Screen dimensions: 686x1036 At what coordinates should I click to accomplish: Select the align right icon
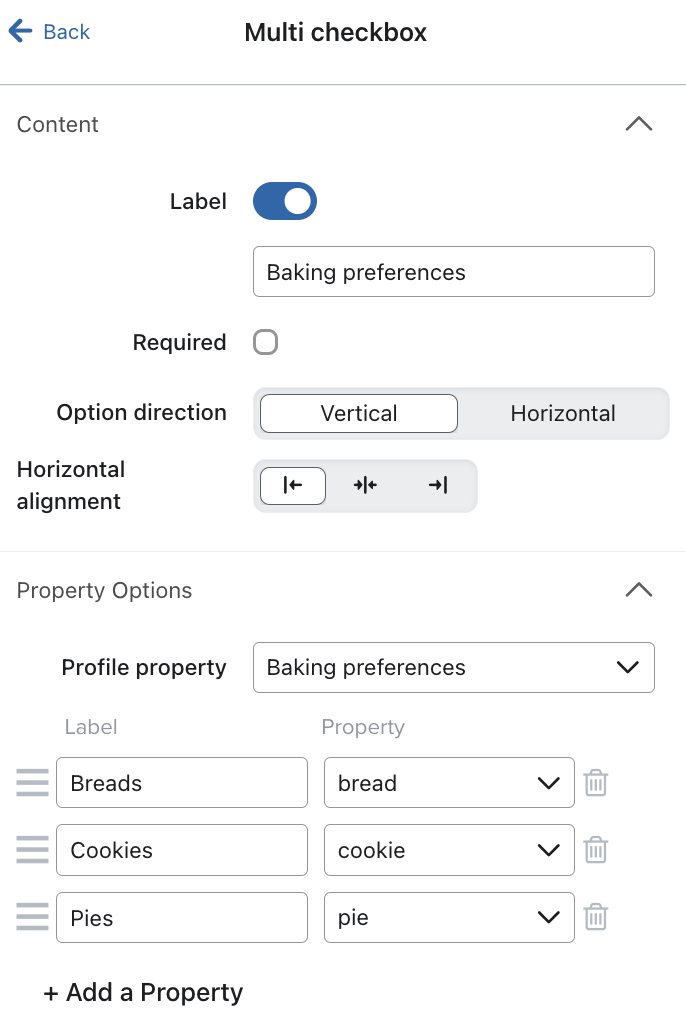coord(437,486)
